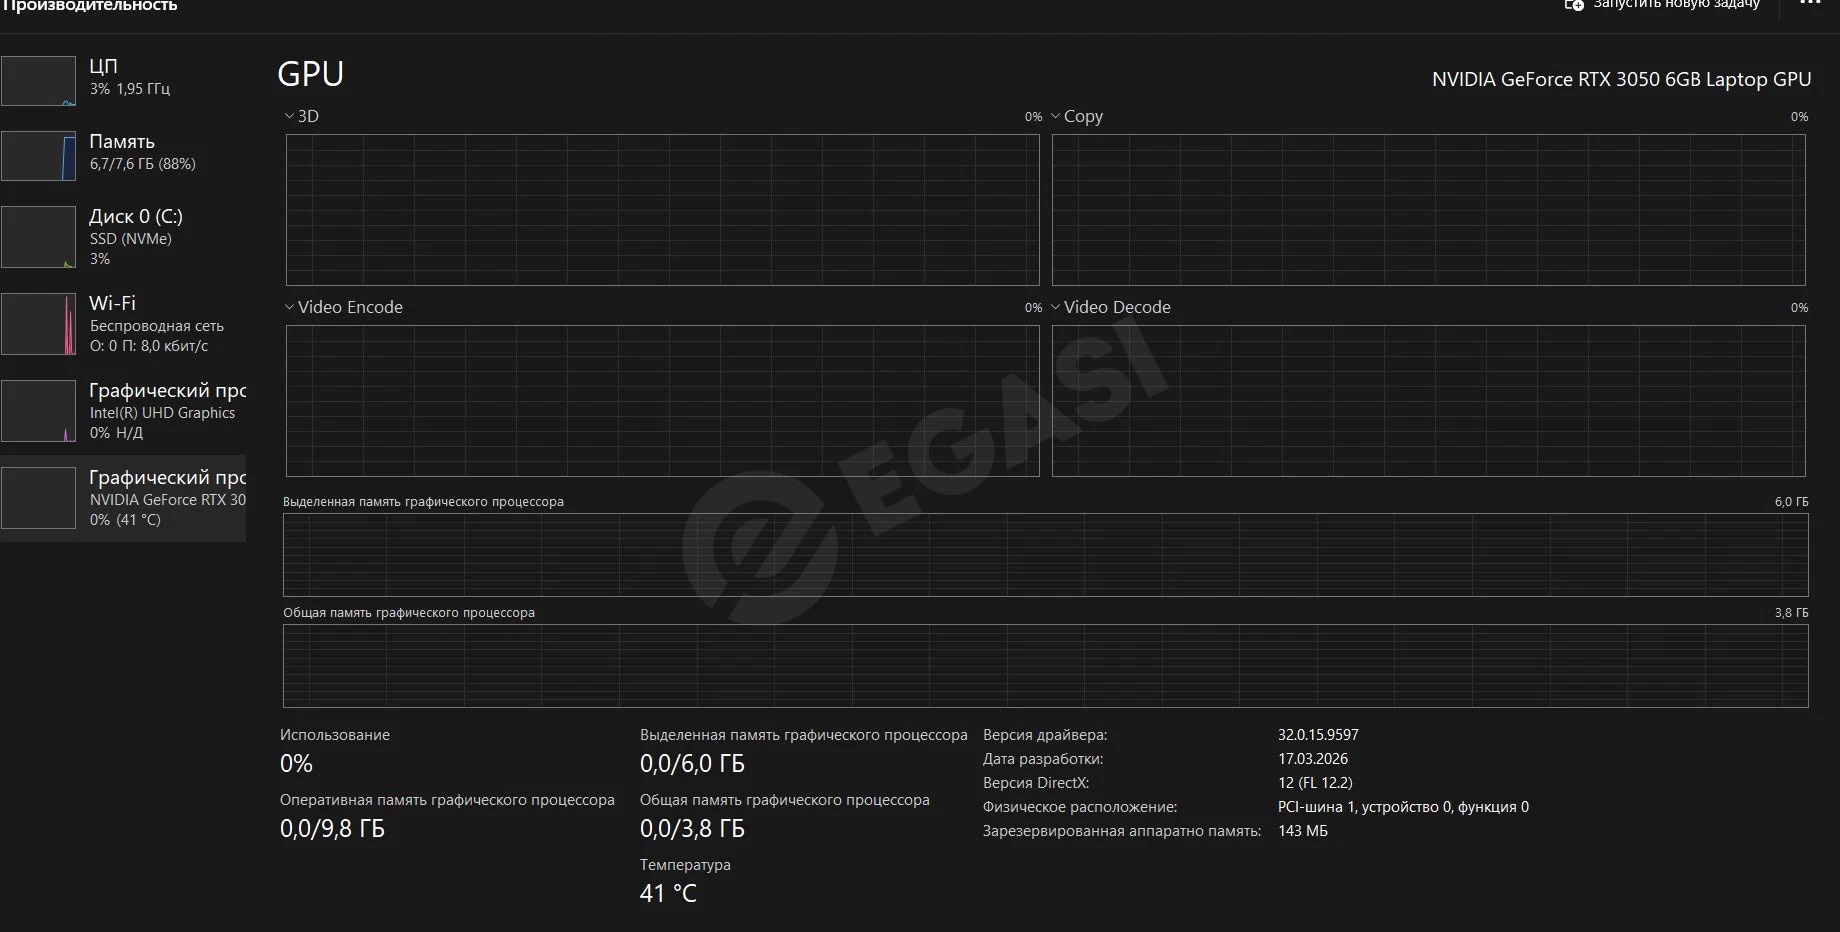Click the Wi-Fi sidebar label
Viewport: 1840px width, 932px height.
pos(112,303)
